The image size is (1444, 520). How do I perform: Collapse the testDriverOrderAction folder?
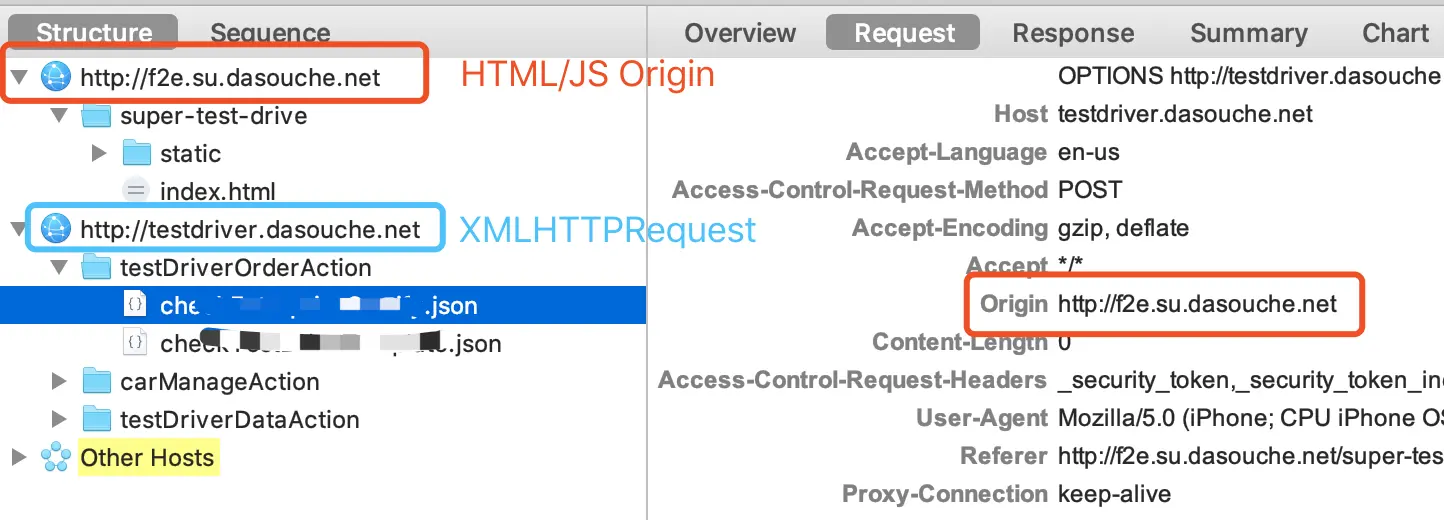coord(59,268)
